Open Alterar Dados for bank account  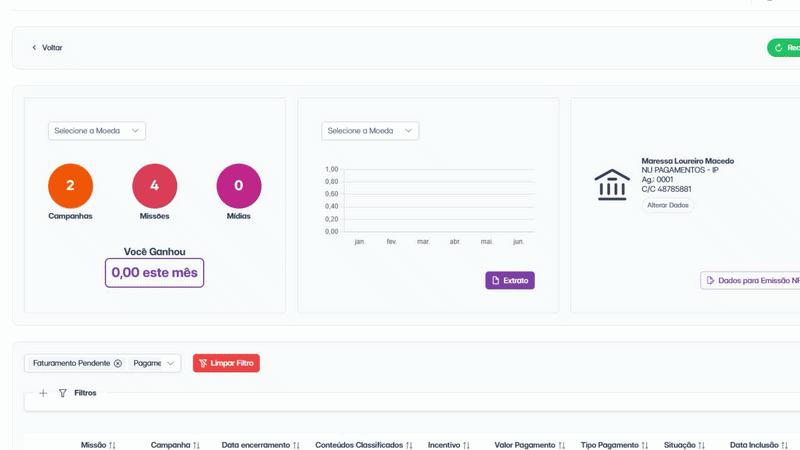tap(668, 205)
